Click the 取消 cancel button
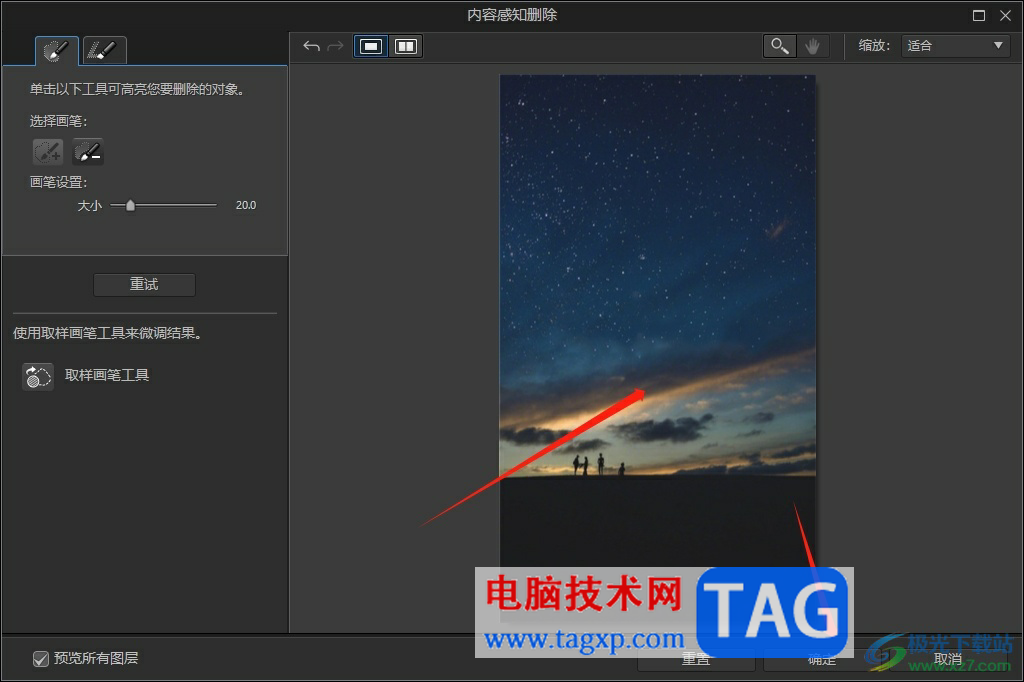The image size is (1024, 682). tap(948, 660)
